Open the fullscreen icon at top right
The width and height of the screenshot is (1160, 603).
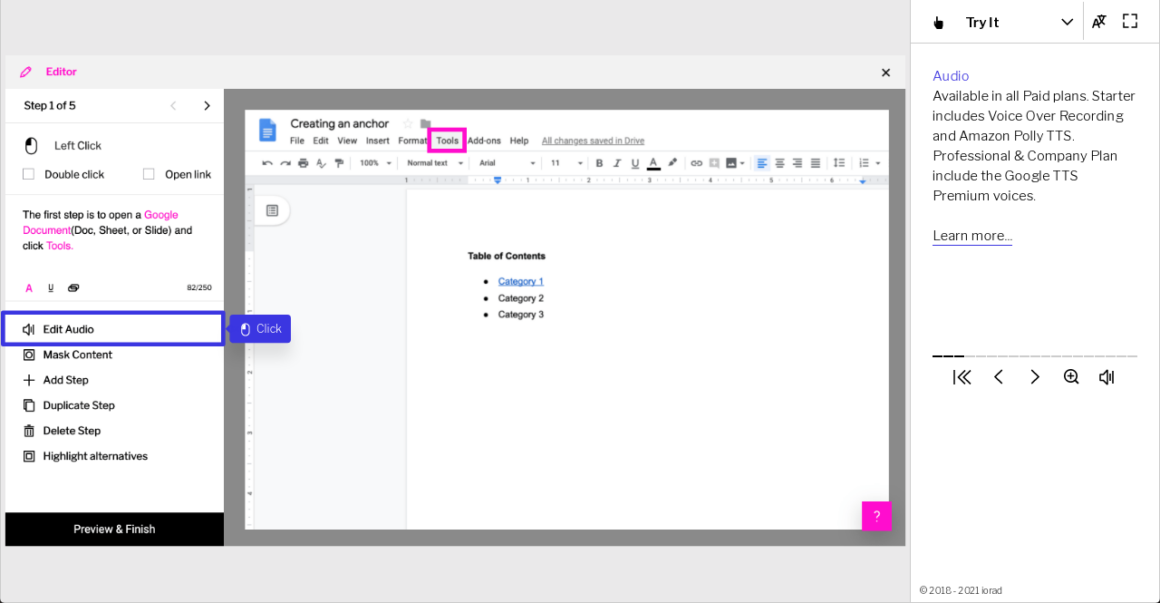1131,20
